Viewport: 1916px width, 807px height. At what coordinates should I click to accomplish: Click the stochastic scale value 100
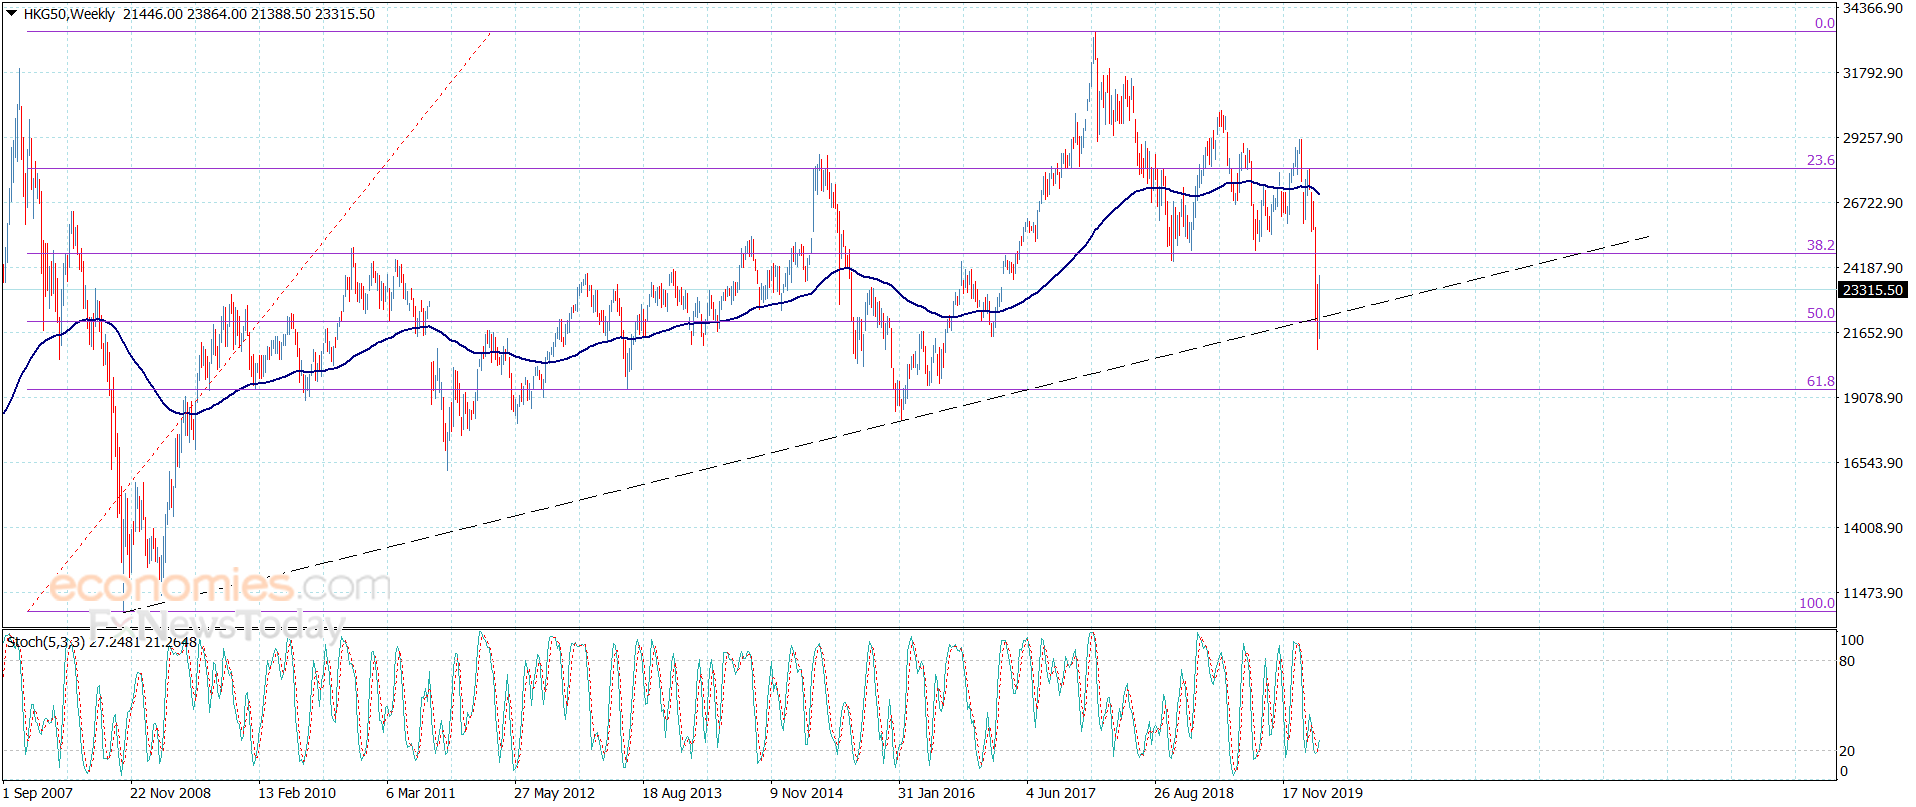pyautogui.click(x=1852, y=640)
